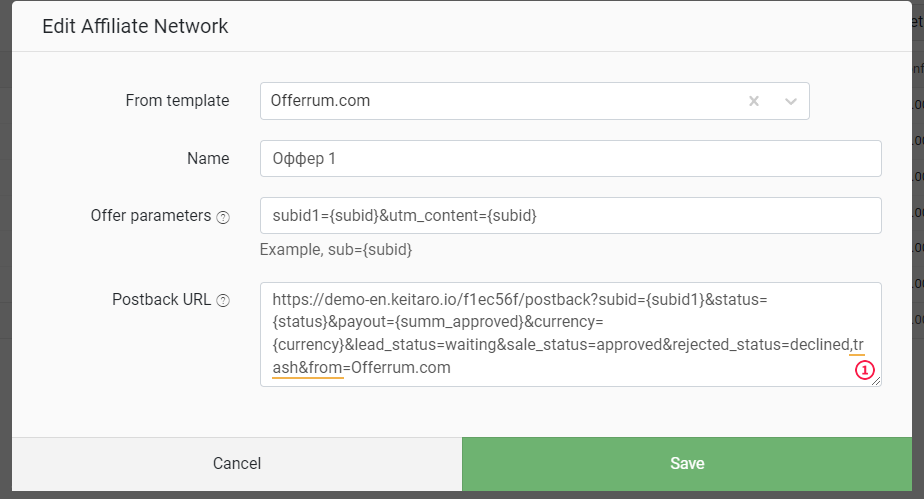
Task: Click the Offer parameters label text
Action: [151, 216]
